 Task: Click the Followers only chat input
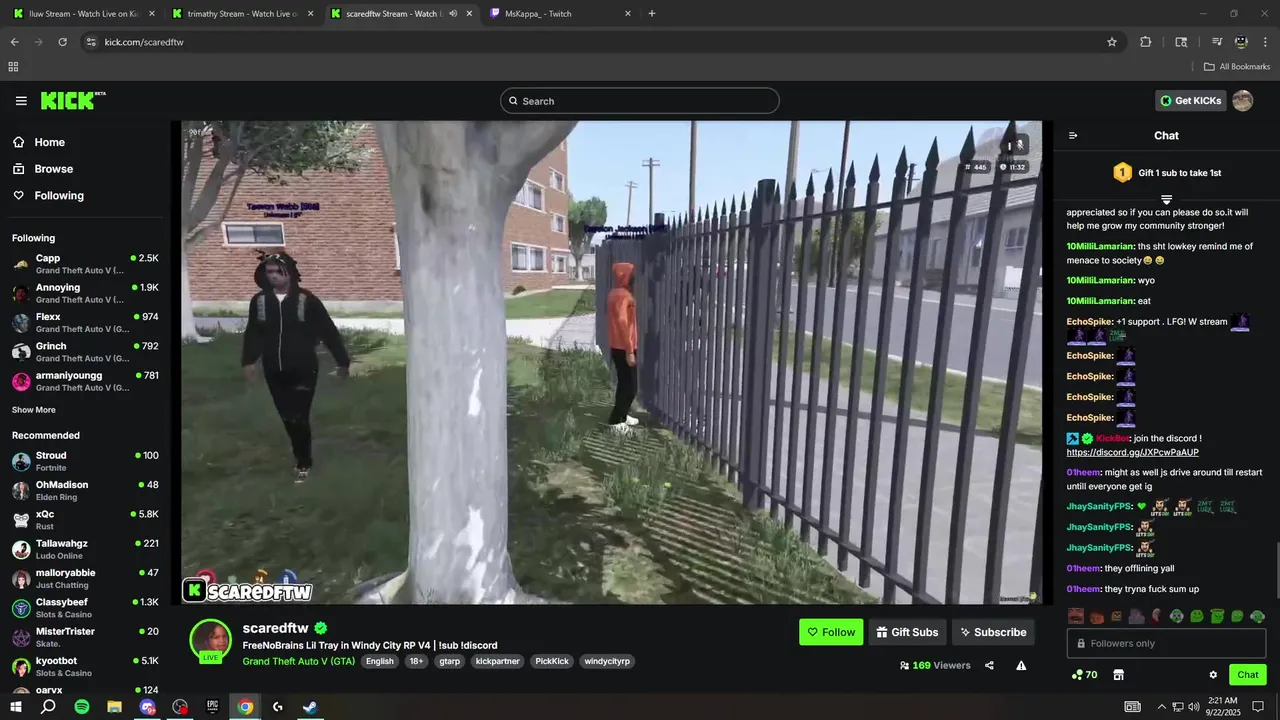(1166, 643)
